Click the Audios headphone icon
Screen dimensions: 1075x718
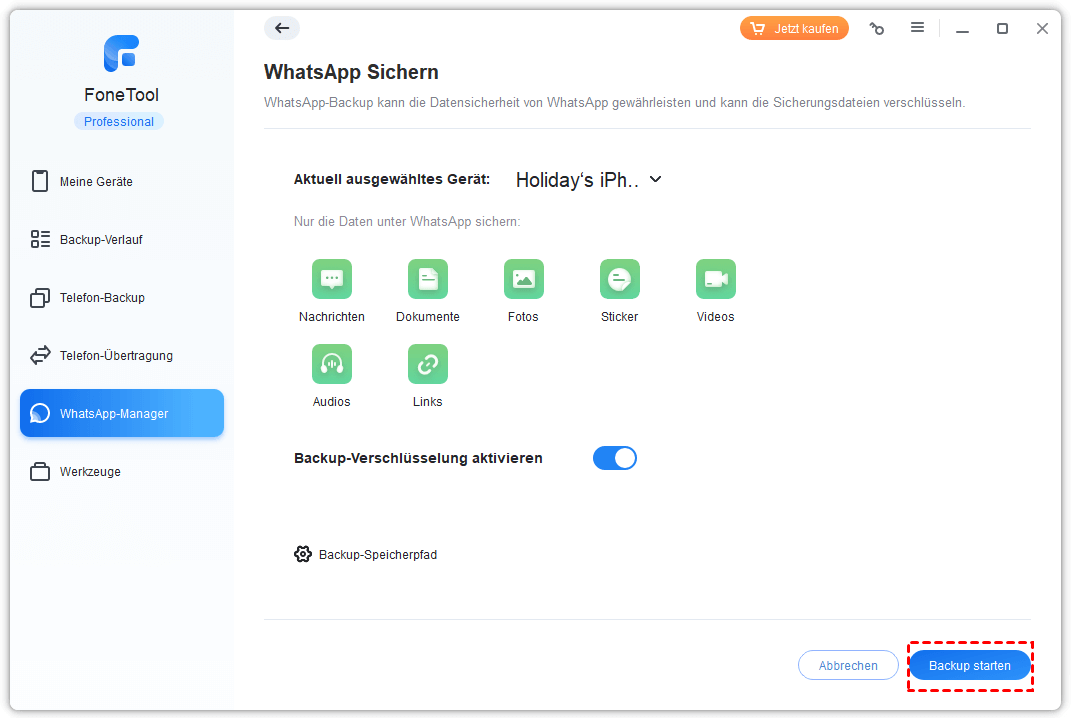[x=332, y=365]
